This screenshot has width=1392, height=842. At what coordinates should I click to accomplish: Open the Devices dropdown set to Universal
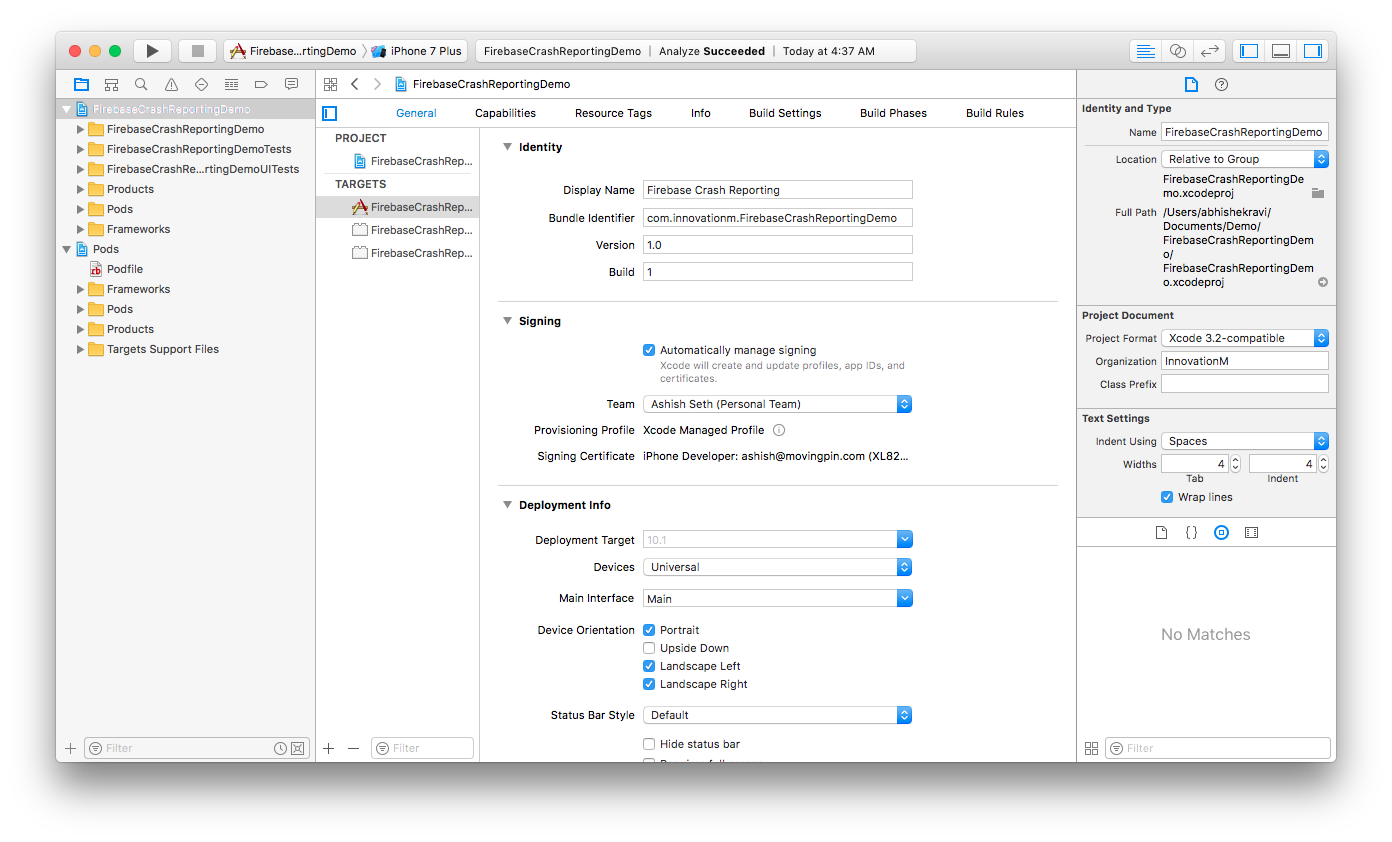pyautogui.click(x=777, y=567)
